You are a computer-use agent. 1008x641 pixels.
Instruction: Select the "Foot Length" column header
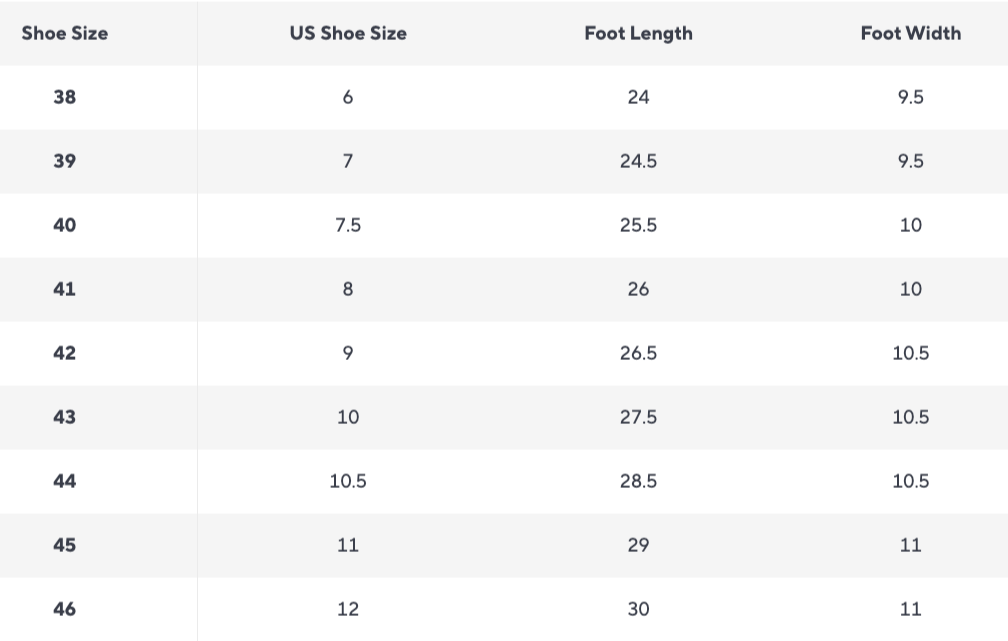638,33
